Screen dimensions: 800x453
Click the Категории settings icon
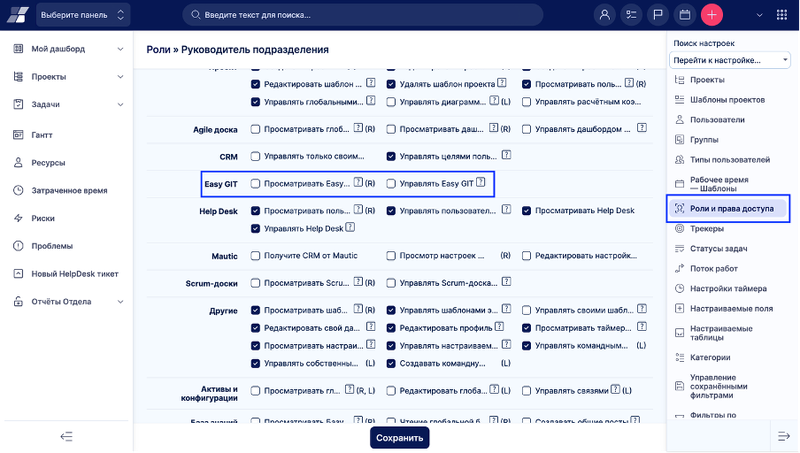(680, 357)
